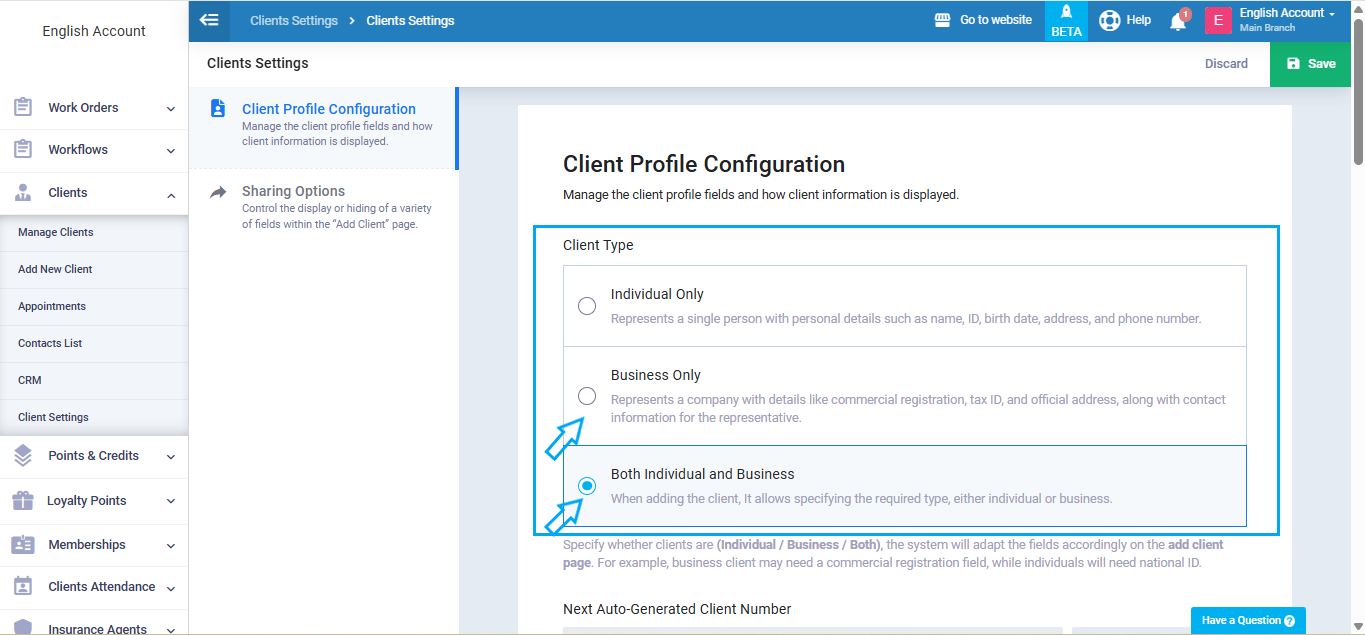Open the English Account user dropdown
This screenshot has height=635, width=1365.
pyautogui.click(x=1287, y=20)
